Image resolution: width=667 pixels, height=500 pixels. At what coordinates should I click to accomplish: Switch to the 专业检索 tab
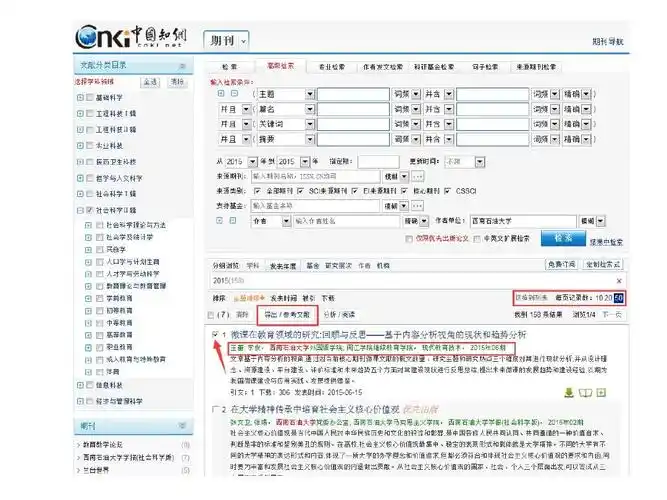[332, 67]
